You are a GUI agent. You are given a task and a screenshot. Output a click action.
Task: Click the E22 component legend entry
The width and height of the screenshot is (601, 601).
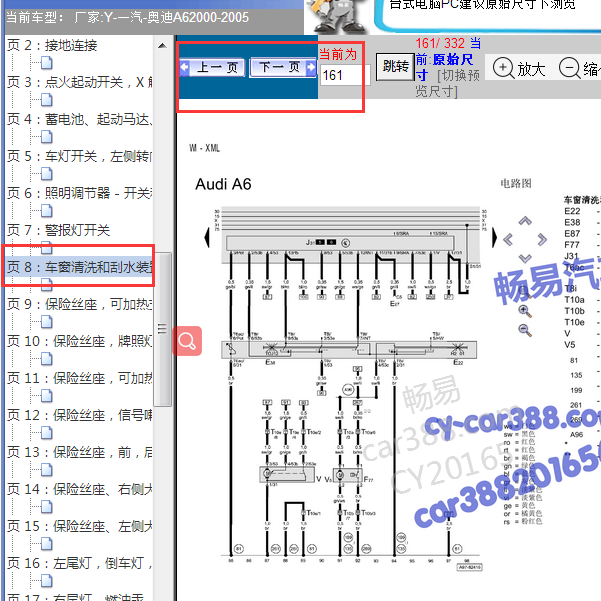[x=572, y=211]
